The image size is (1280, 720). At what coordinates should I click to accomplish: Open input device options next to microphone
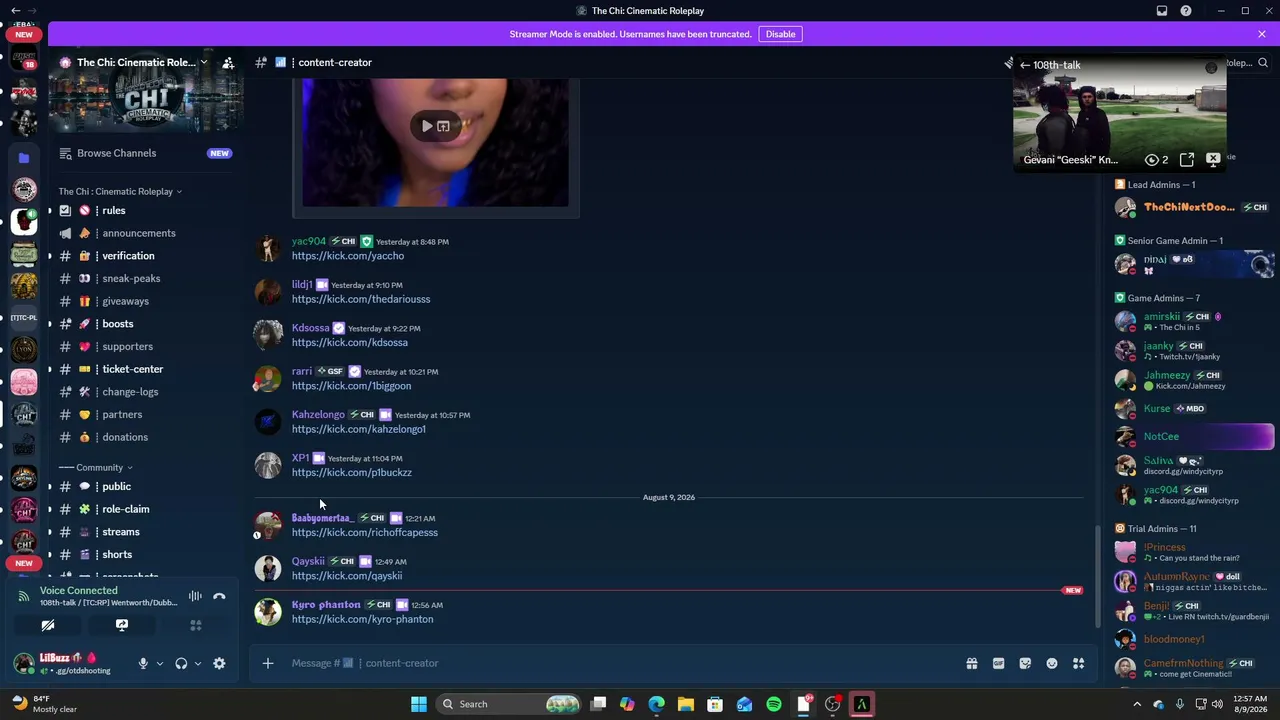tap(159, 663)
